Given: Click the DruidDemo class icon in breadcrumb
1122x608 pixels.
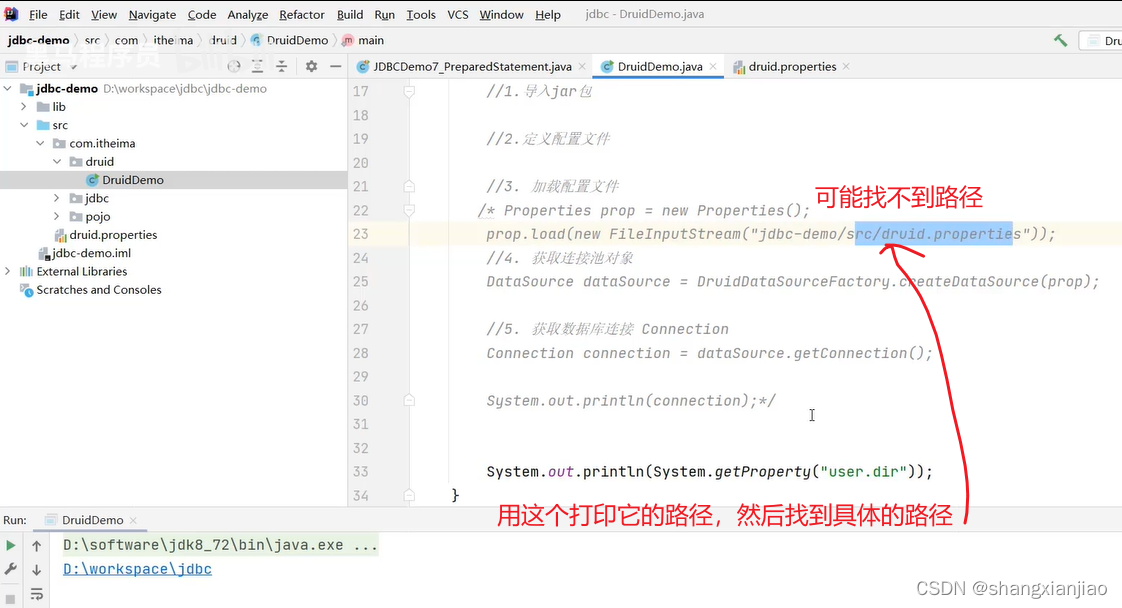Looking at the screenshot, I should [x=256, y=41].
